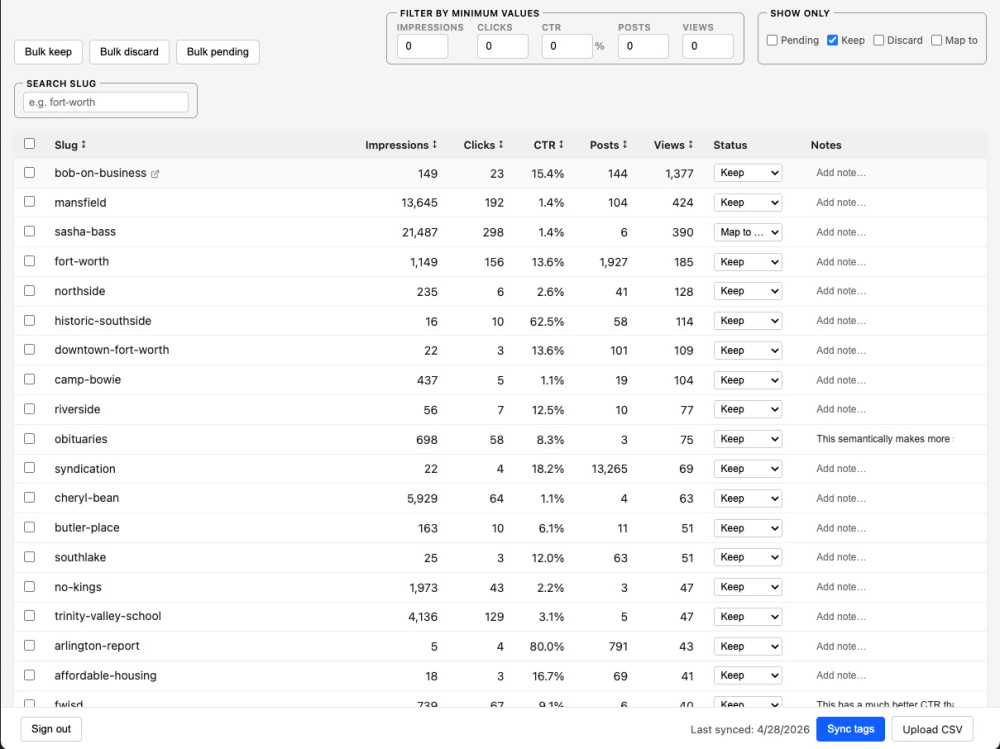This screenshot has height=749, width=1000.
Task: Sort table by Slug column arrows
Action: [x=84, y=145]
